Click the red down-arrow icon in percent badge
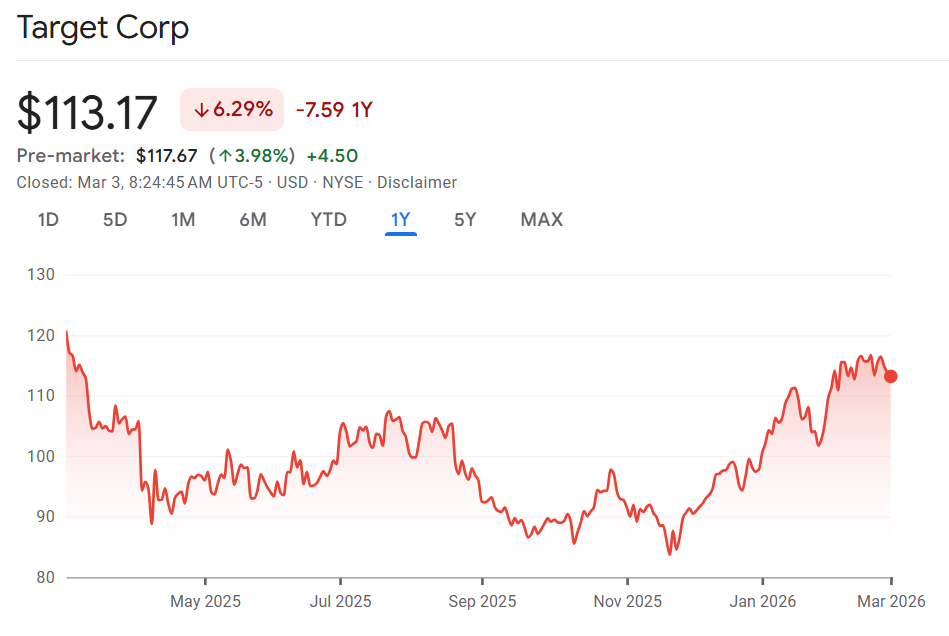The width and height of the screenshot is (949, 636). point(201,110)
